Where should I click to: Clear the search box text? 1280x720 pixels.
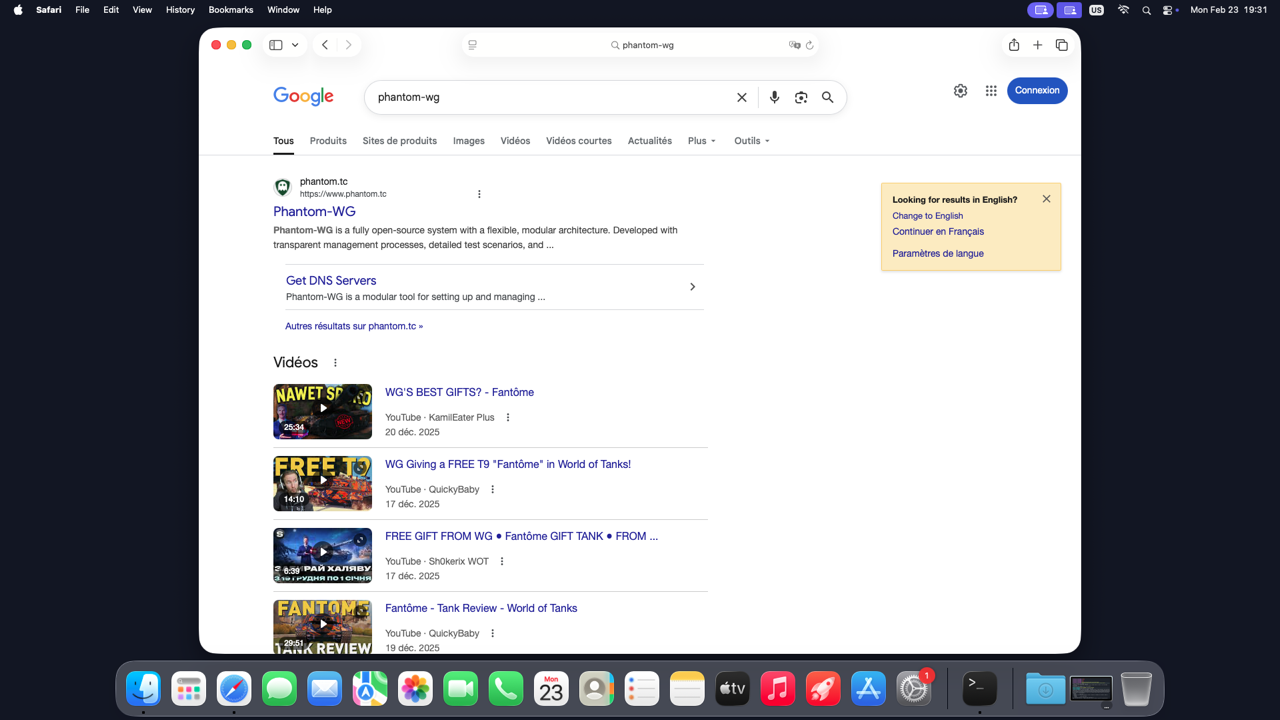click(x=742, y=97)
